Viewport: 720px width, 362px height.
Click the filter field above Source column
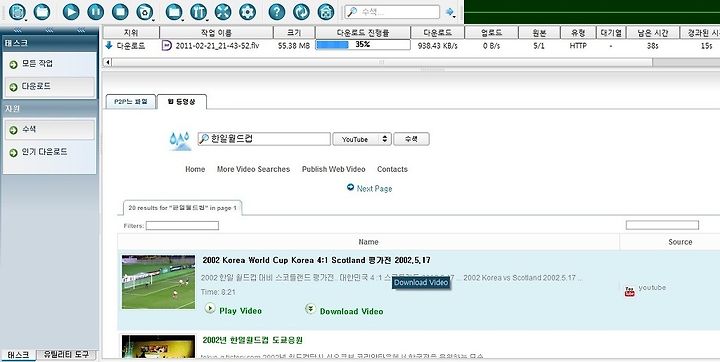click(x=662, y=225)
